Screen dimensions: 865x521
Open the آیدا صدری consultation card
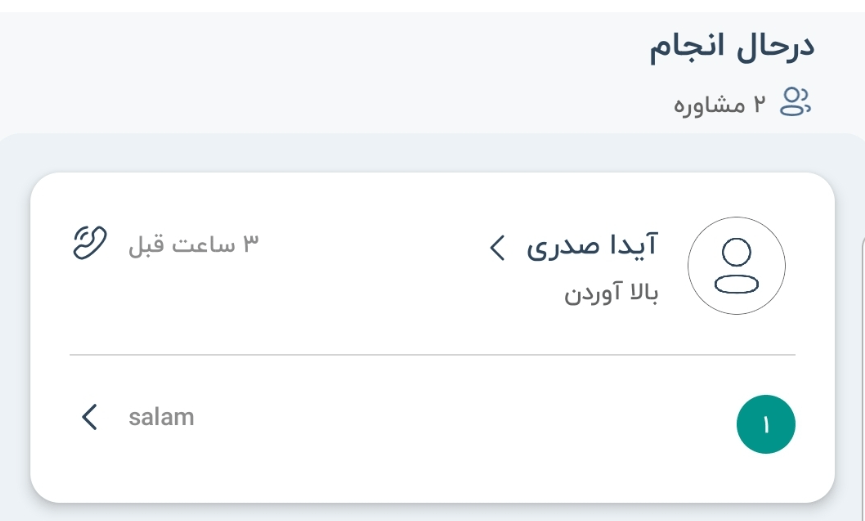(x=432, y=337)
